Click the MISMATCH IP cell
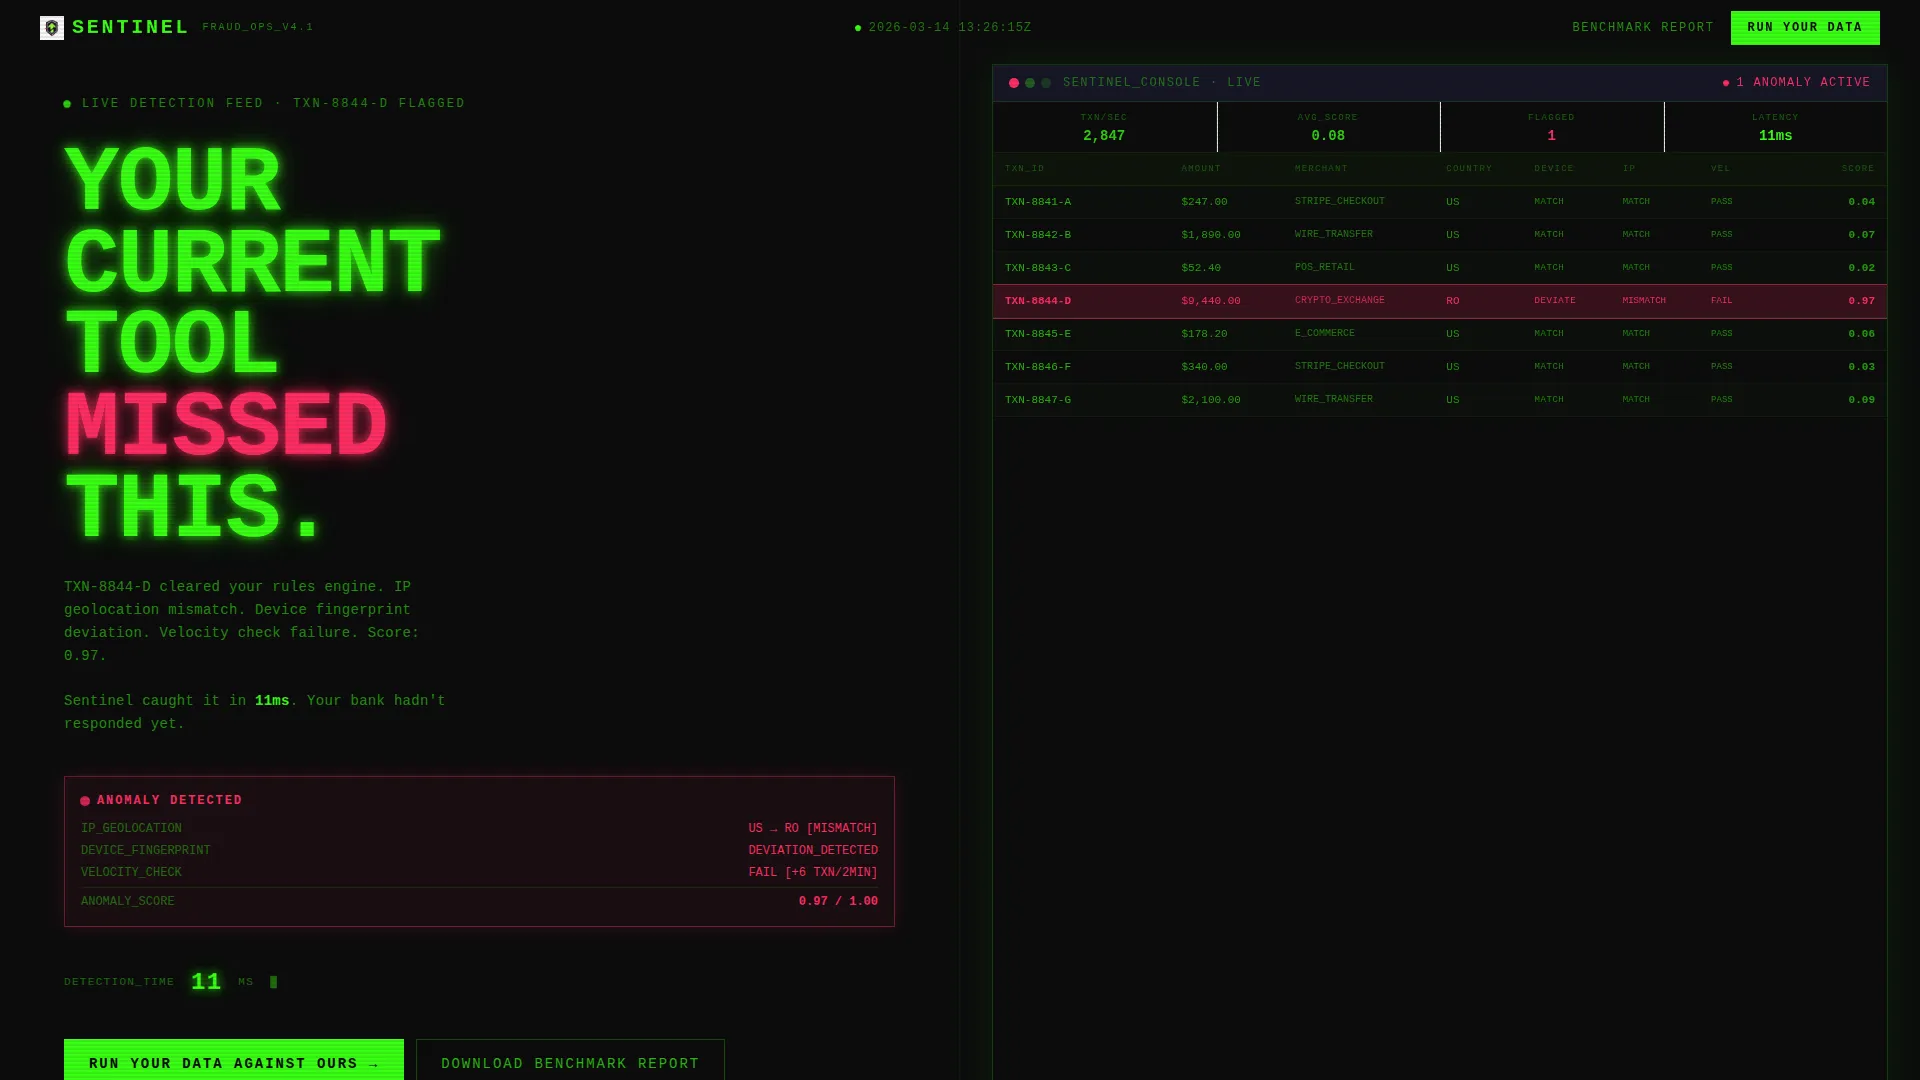 (1644, 301)
